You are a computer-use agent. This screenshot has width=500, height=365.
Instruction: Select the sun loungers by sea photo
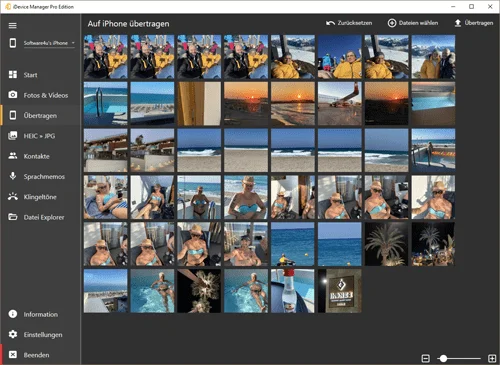click(152, 104)
